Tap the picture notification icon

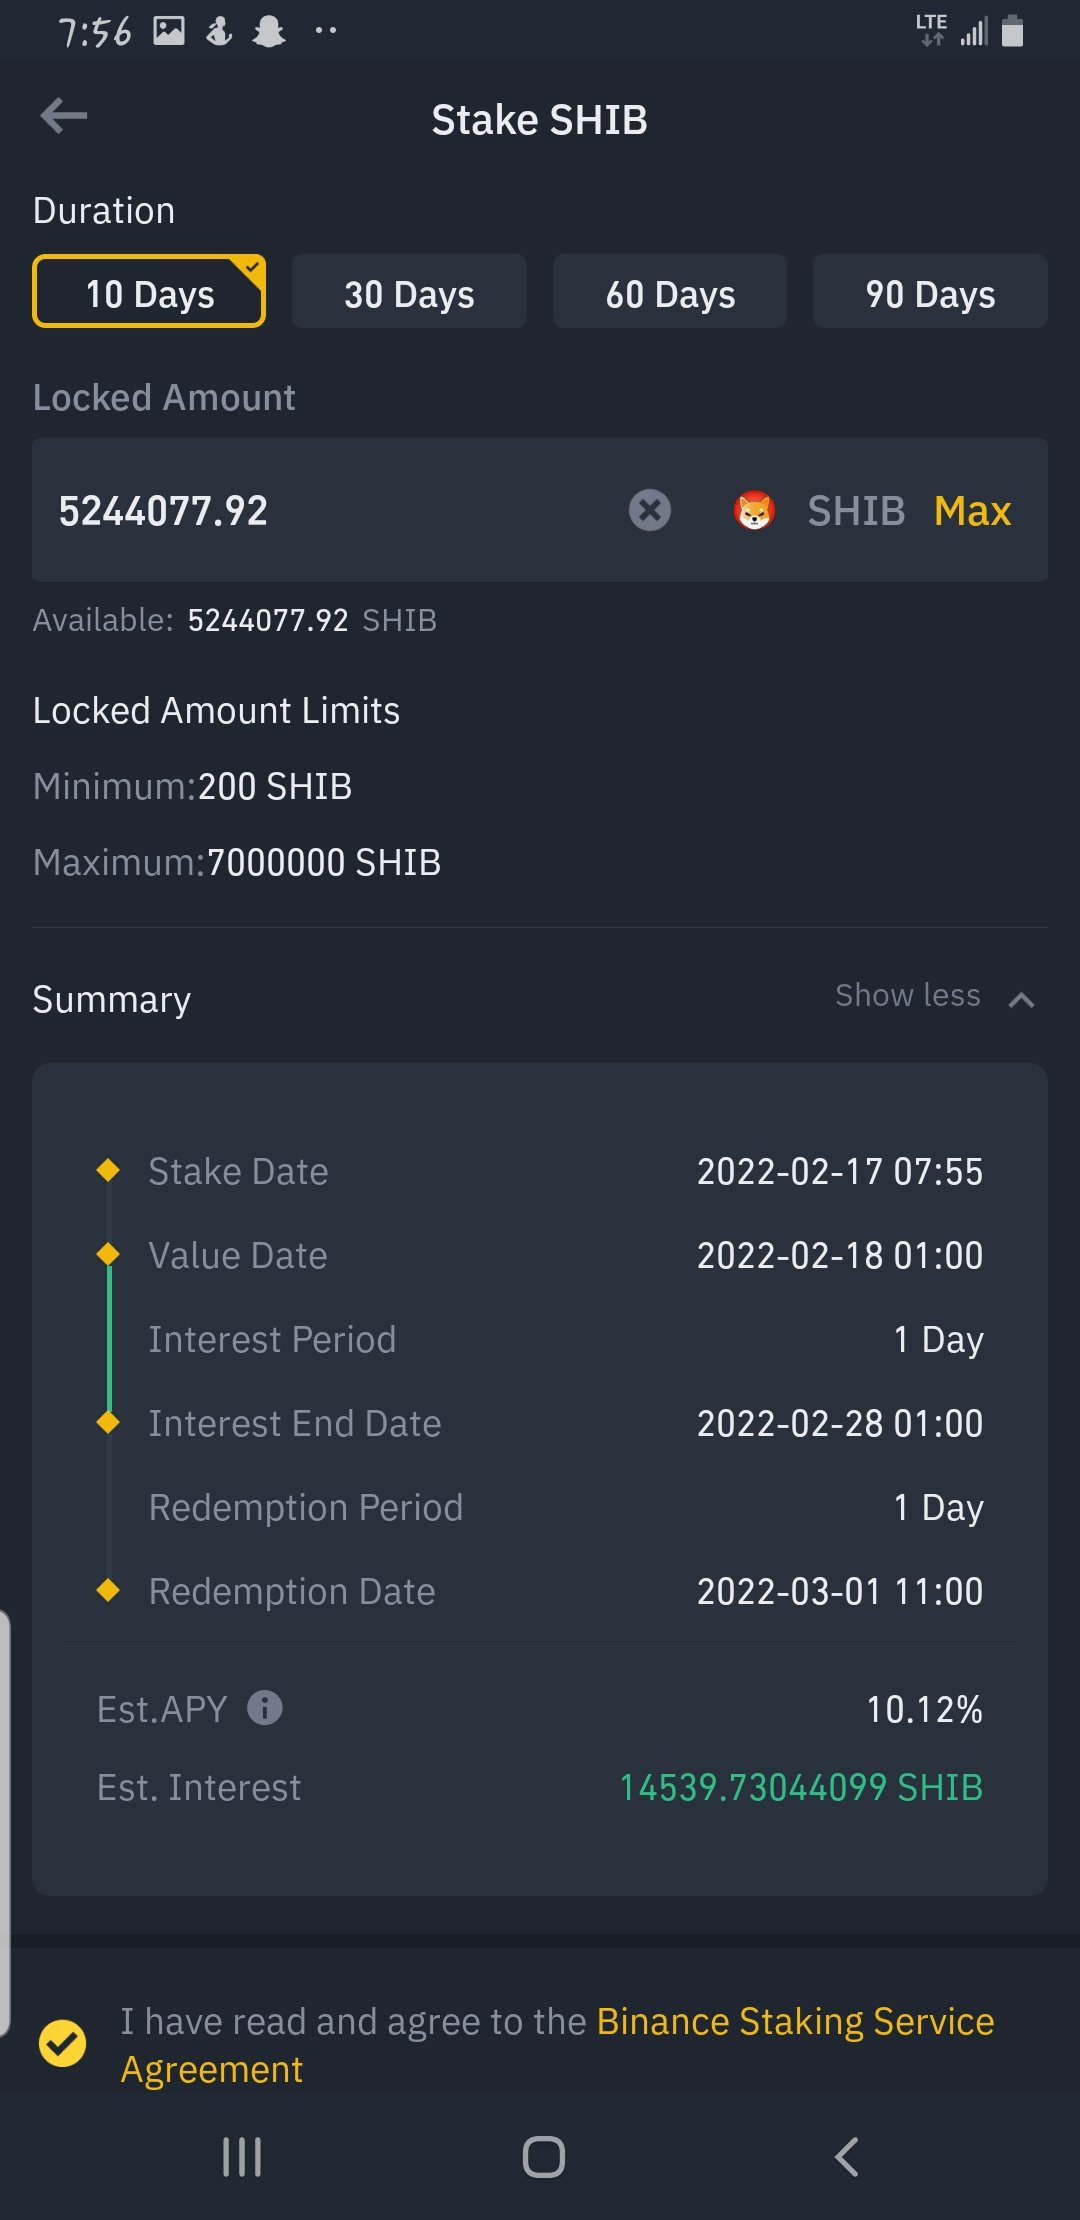[169, 32]
